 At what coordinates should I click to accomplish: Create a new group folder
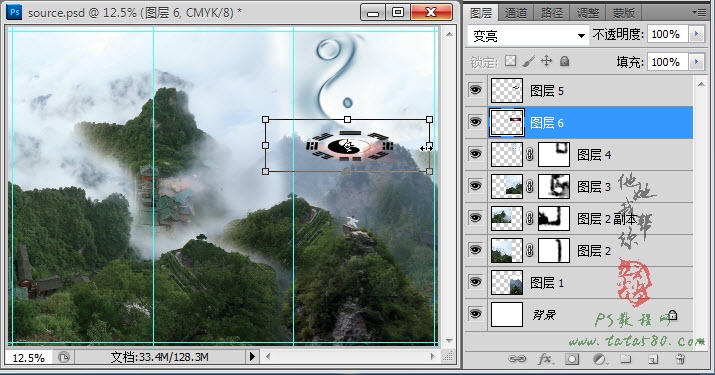[x=626, y=359]
